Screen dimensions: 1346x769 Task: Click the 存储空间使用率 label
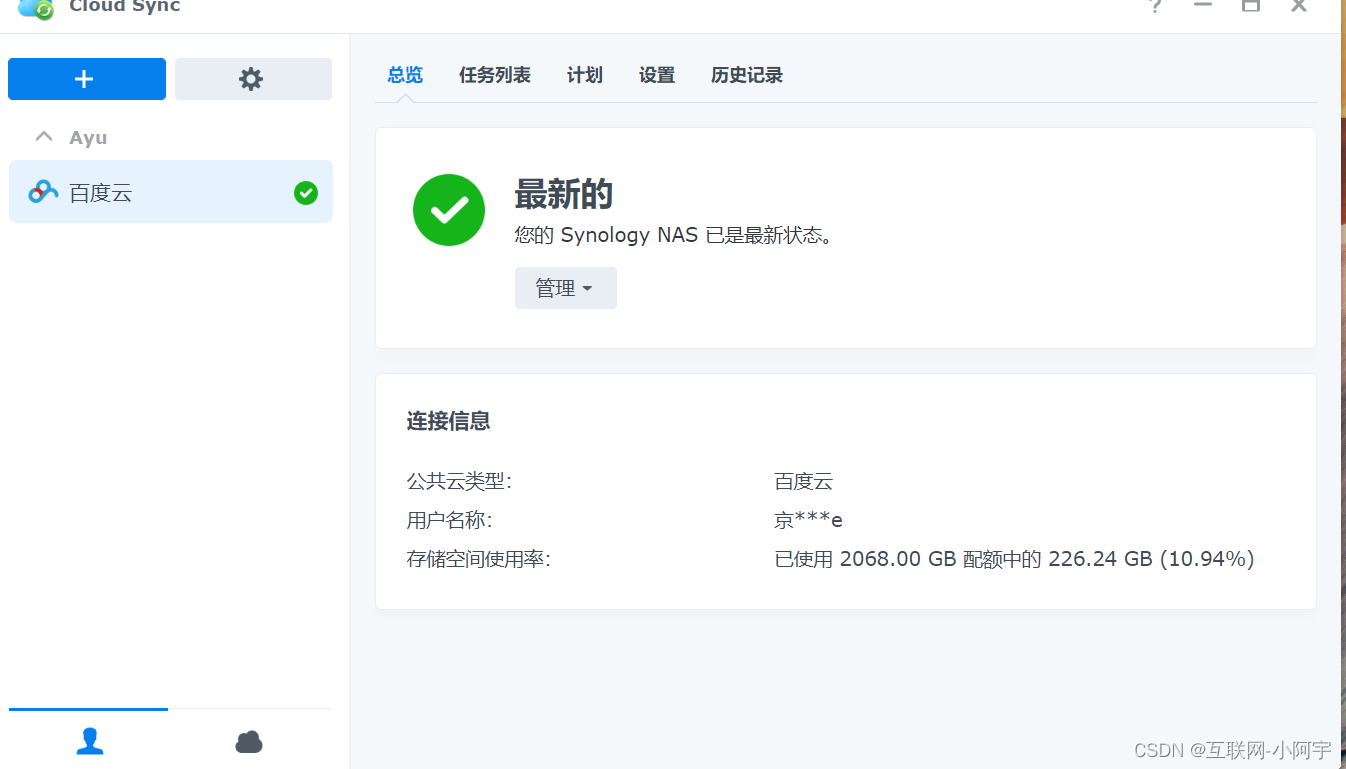tap(479, 559)
